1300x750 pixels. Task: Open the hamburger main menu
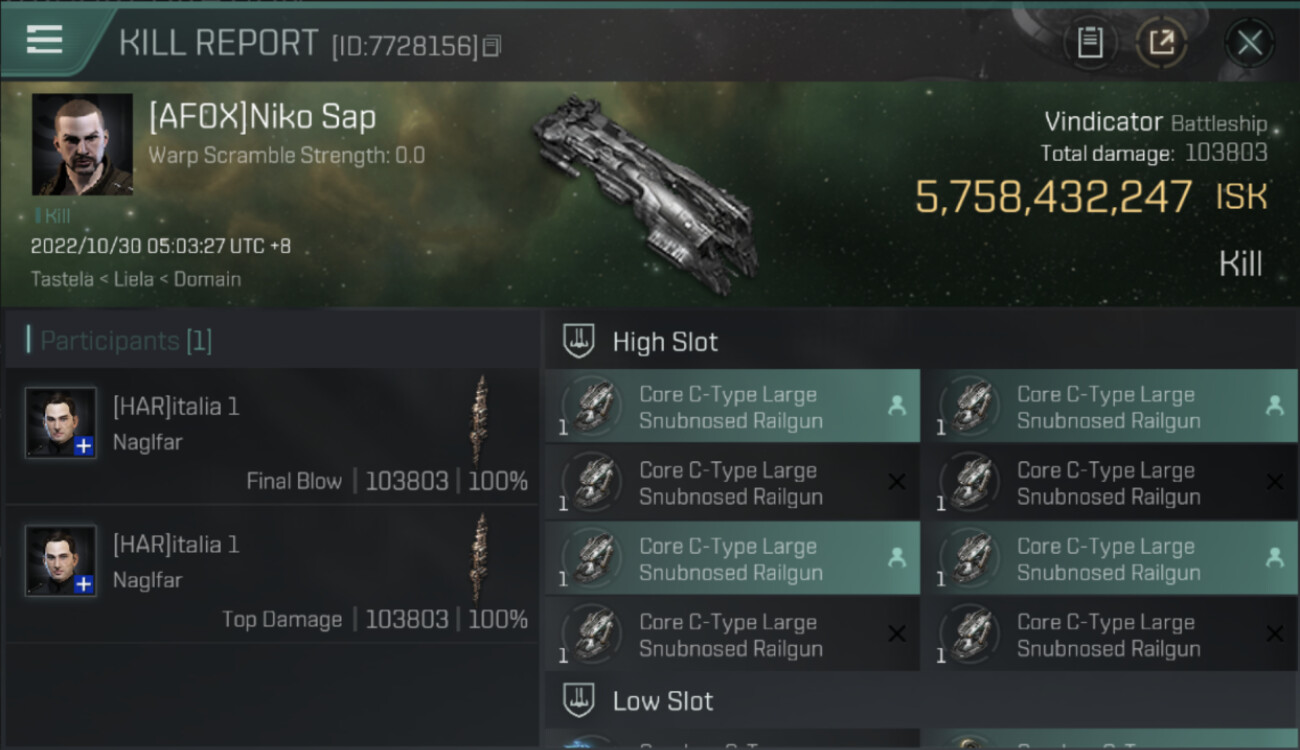[x=45, y=39]
